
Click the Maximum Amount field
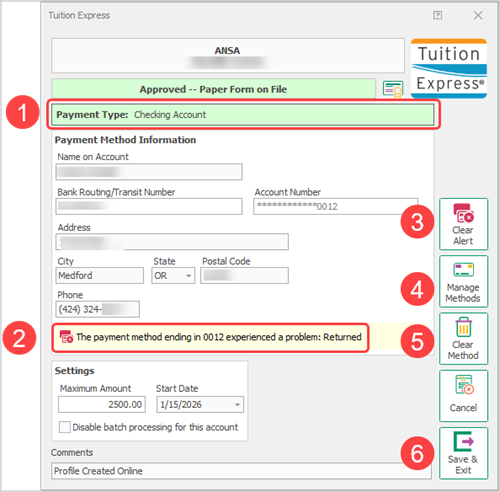(102, 404)
